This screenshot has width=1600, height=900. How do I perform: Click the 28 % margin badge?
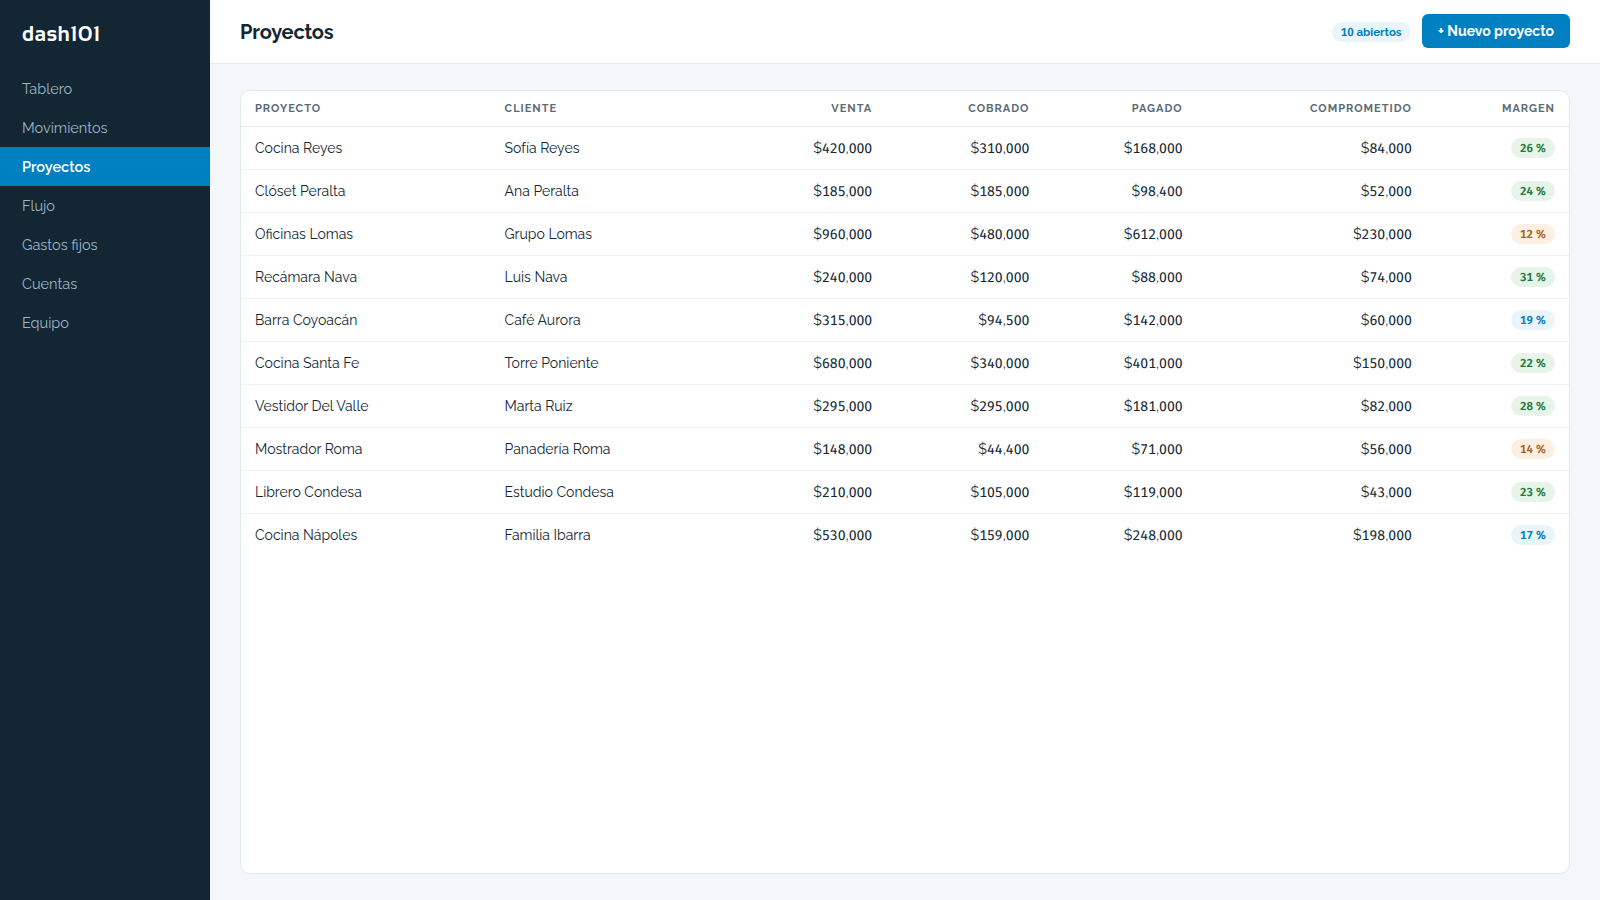[x=1532, y=406]
